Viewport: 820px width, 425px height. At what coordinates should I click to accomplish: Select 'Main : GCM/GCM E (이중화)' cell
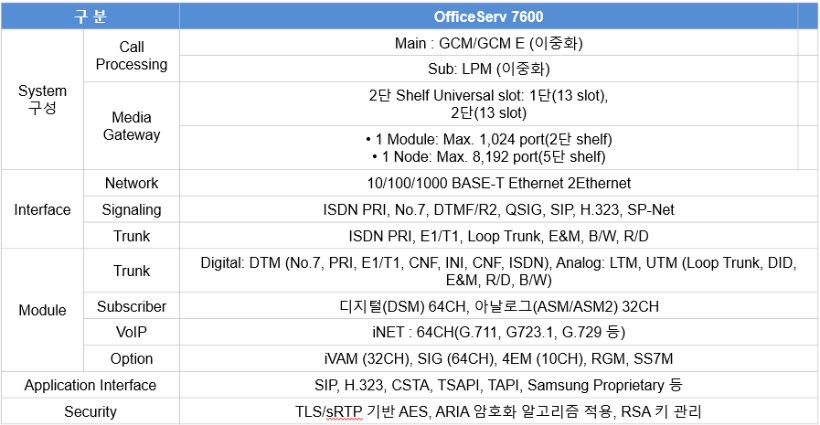click(488, 42)
